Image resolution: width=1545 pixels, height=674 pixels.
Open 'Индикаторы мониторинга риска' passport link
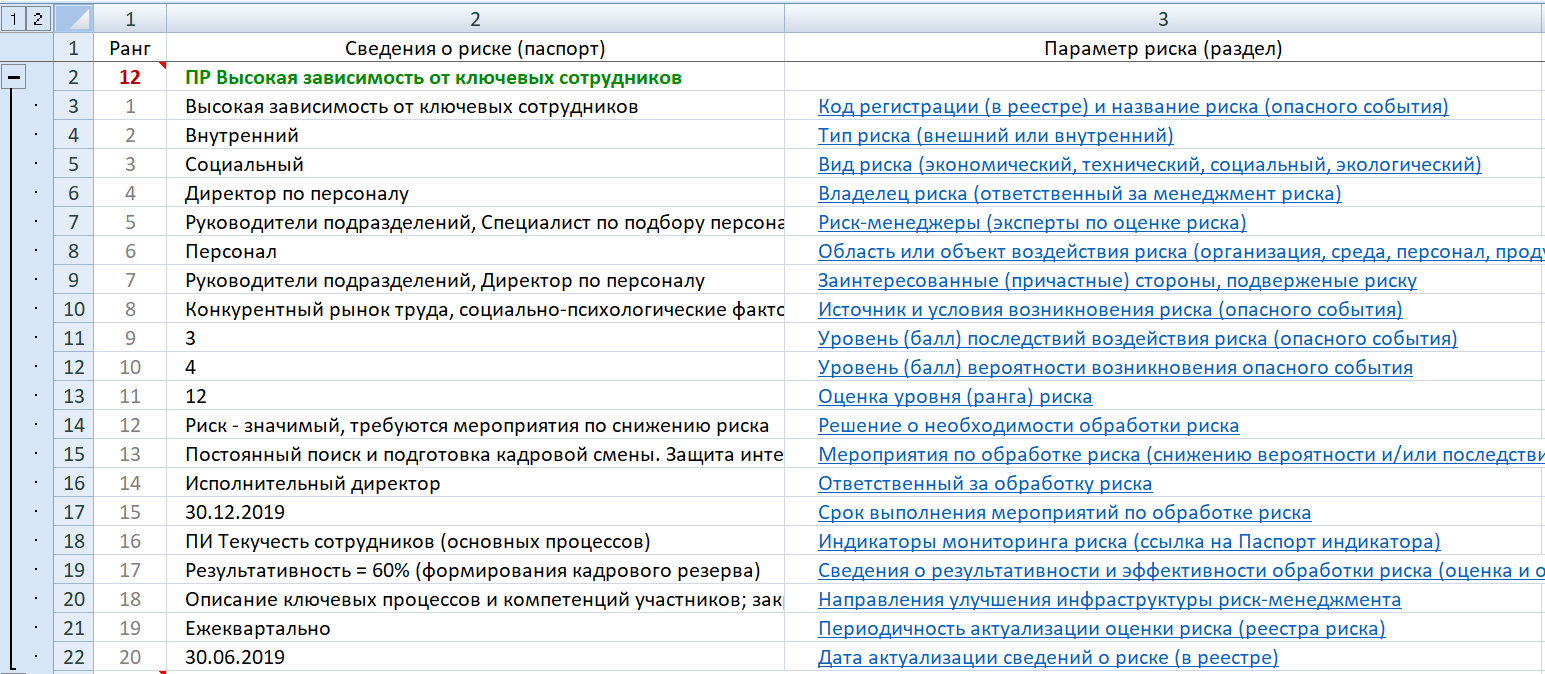(x=1129, y=542)
